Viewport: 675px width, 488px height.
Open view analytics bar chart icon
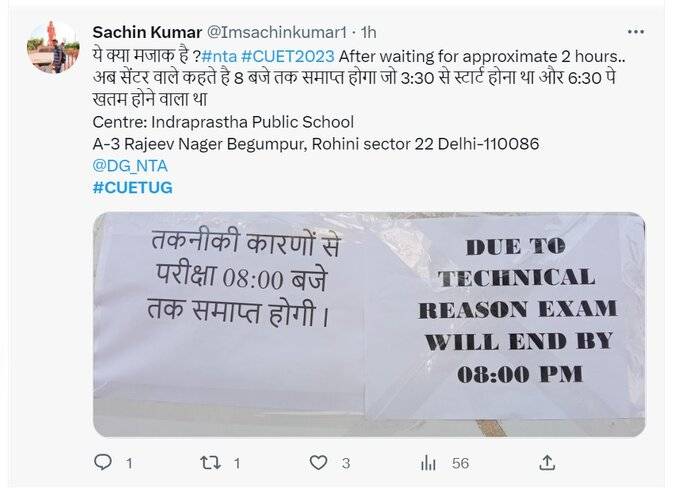(428, 463)
